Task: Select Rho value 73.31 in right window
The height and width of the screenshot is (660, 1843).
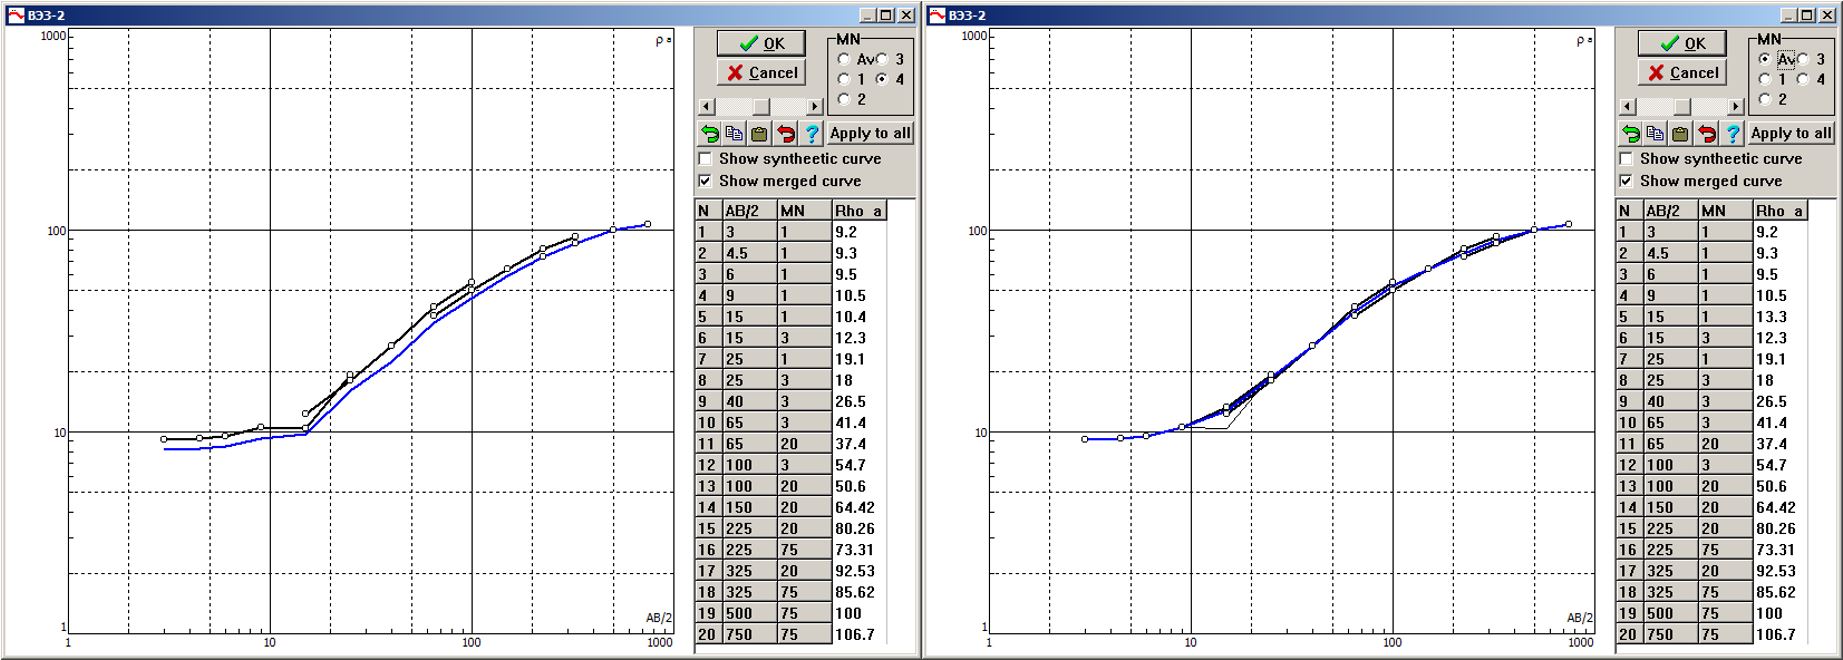Action: 1780,549
